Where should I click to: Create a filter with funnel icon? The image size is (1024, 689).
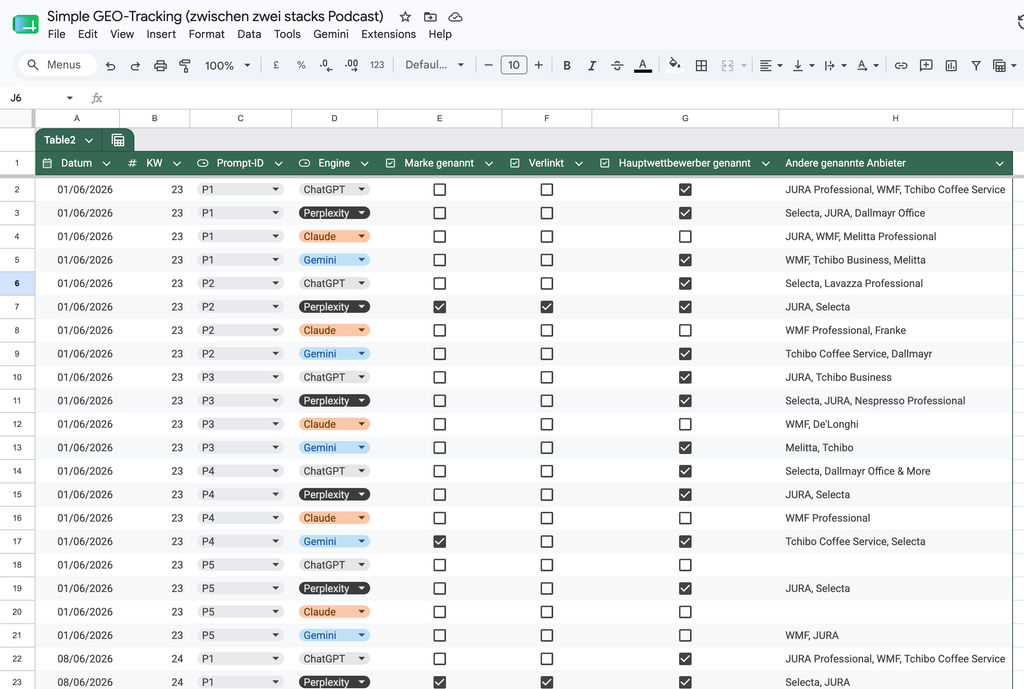976,65
